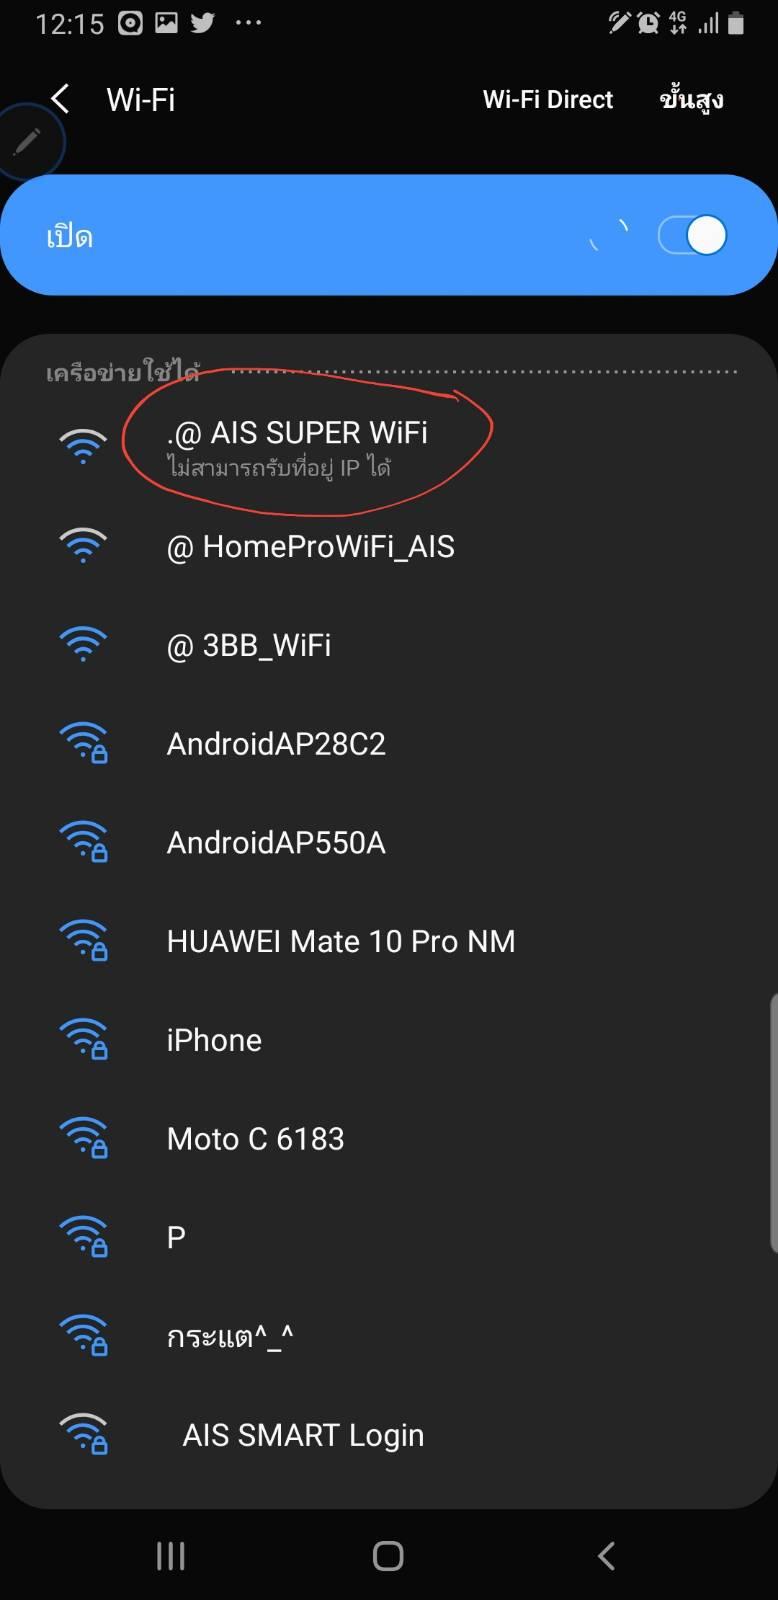Image resolution: width=778 pixels, height=1600 pixels.
Task: Tap the Android home navigation button
Action: [x=388, y=1555]
